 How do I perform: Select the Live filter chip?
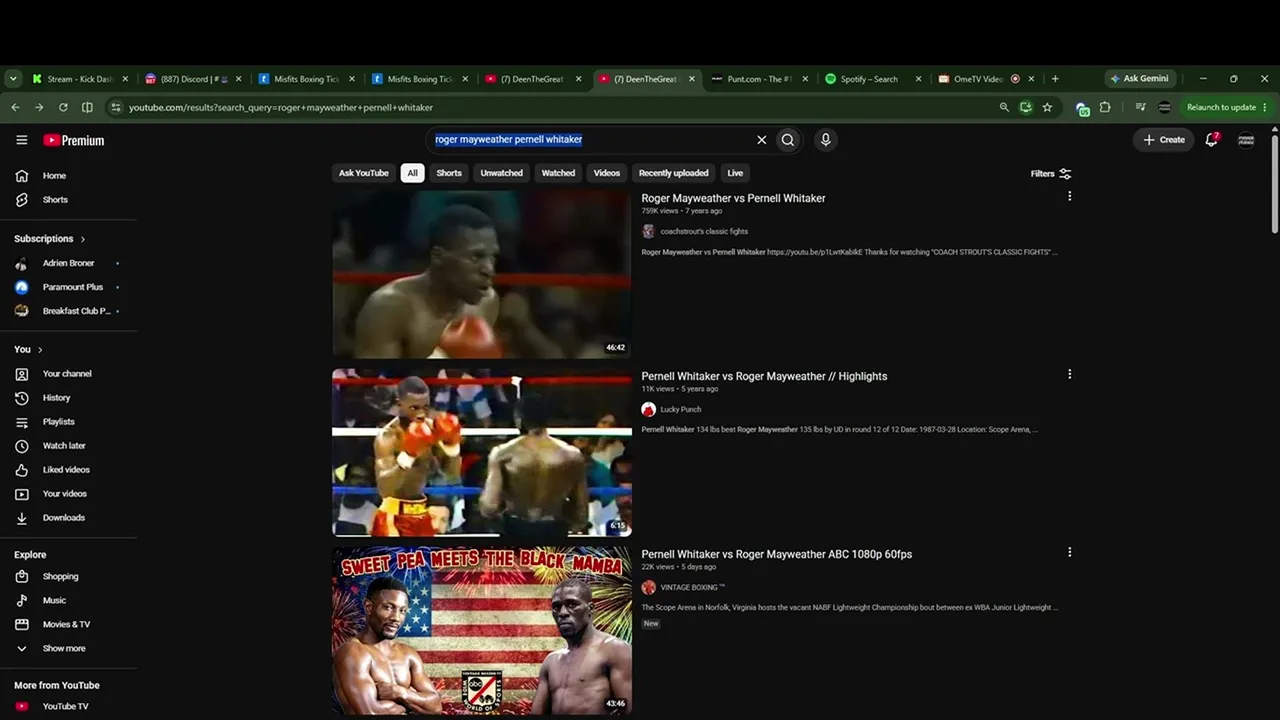pyautogui.click(x=735, y=173)
